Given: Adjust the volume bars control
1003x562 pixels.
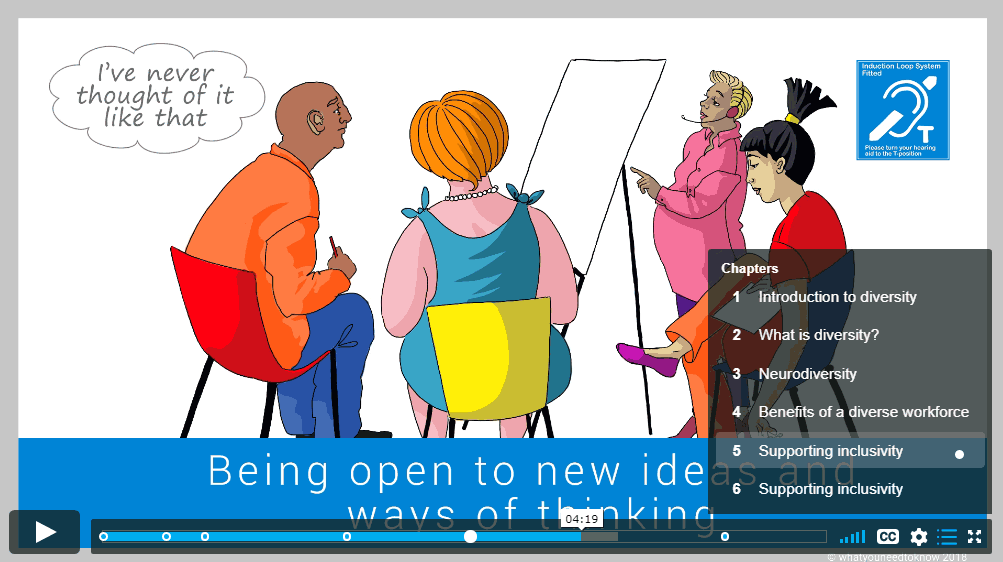Looking at the screenshot, I should click(x=852, y=537).
